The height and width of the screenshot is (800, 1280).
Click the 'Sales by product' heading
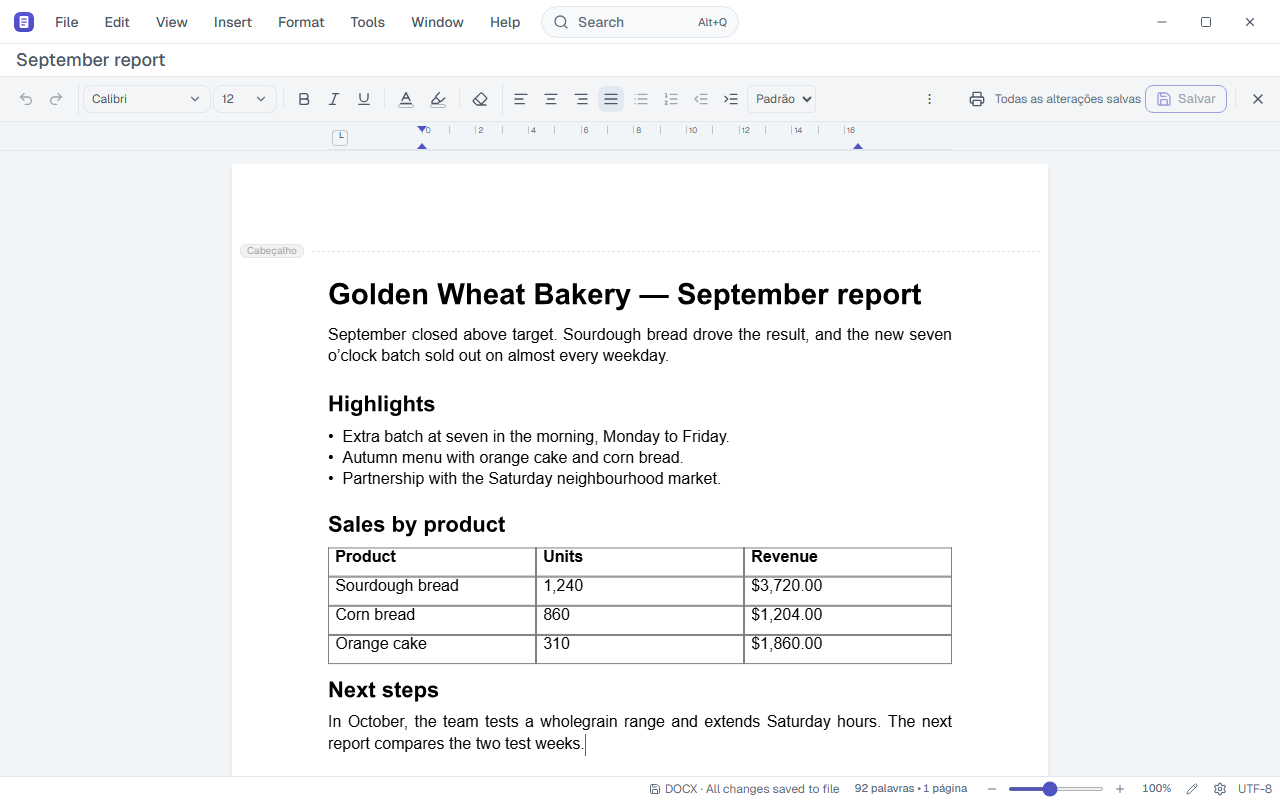416,524
